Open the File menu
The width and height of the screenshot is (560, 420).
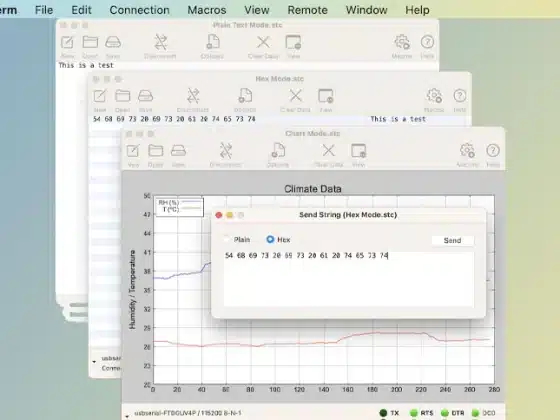[x=44, y=10]
